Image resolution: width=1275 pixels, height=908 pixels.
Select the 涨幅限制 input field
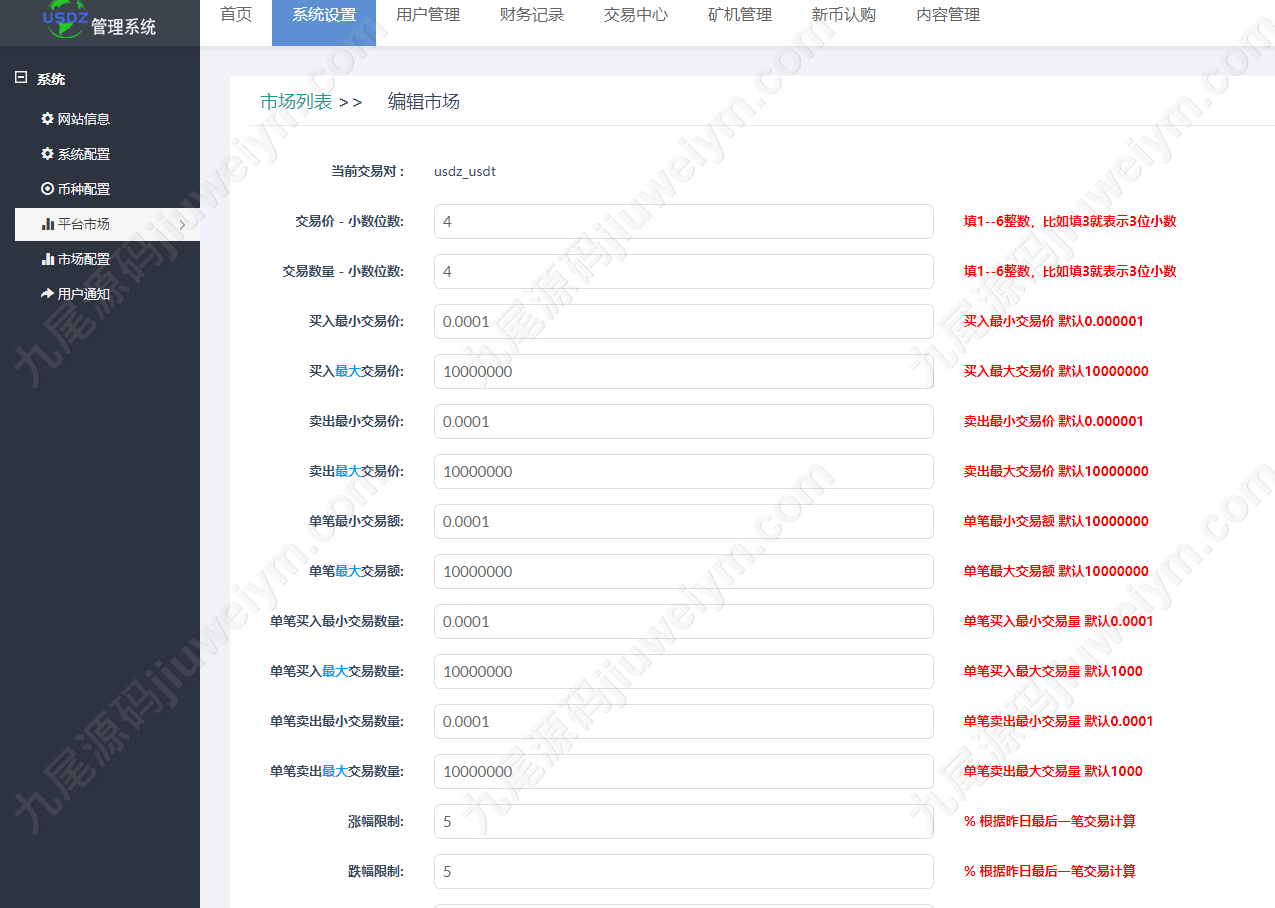tap(684, 822)
